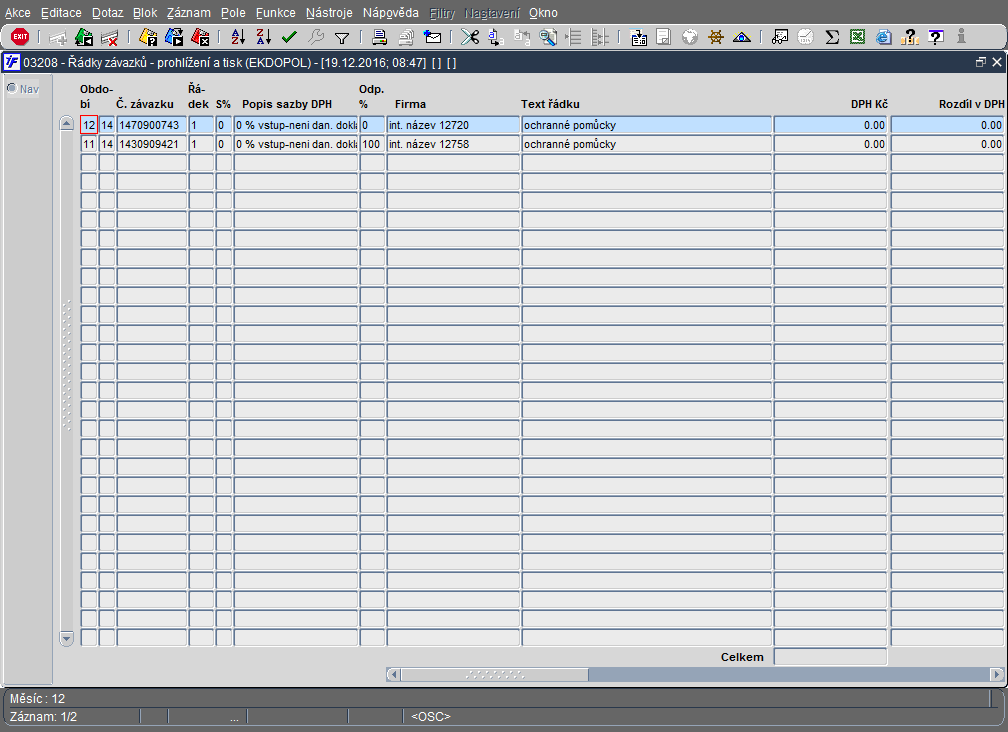Export to Excel using the green icon

click(858, 37)
